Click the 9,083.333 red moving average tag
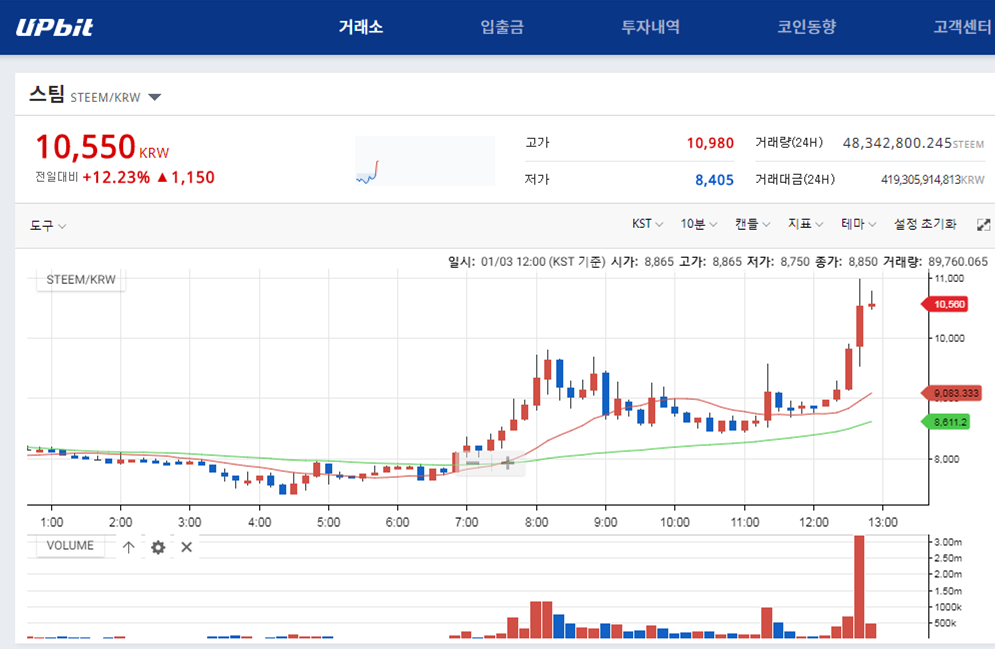The height and width of the screenshot is (649, 995). (x=951, y=393)
